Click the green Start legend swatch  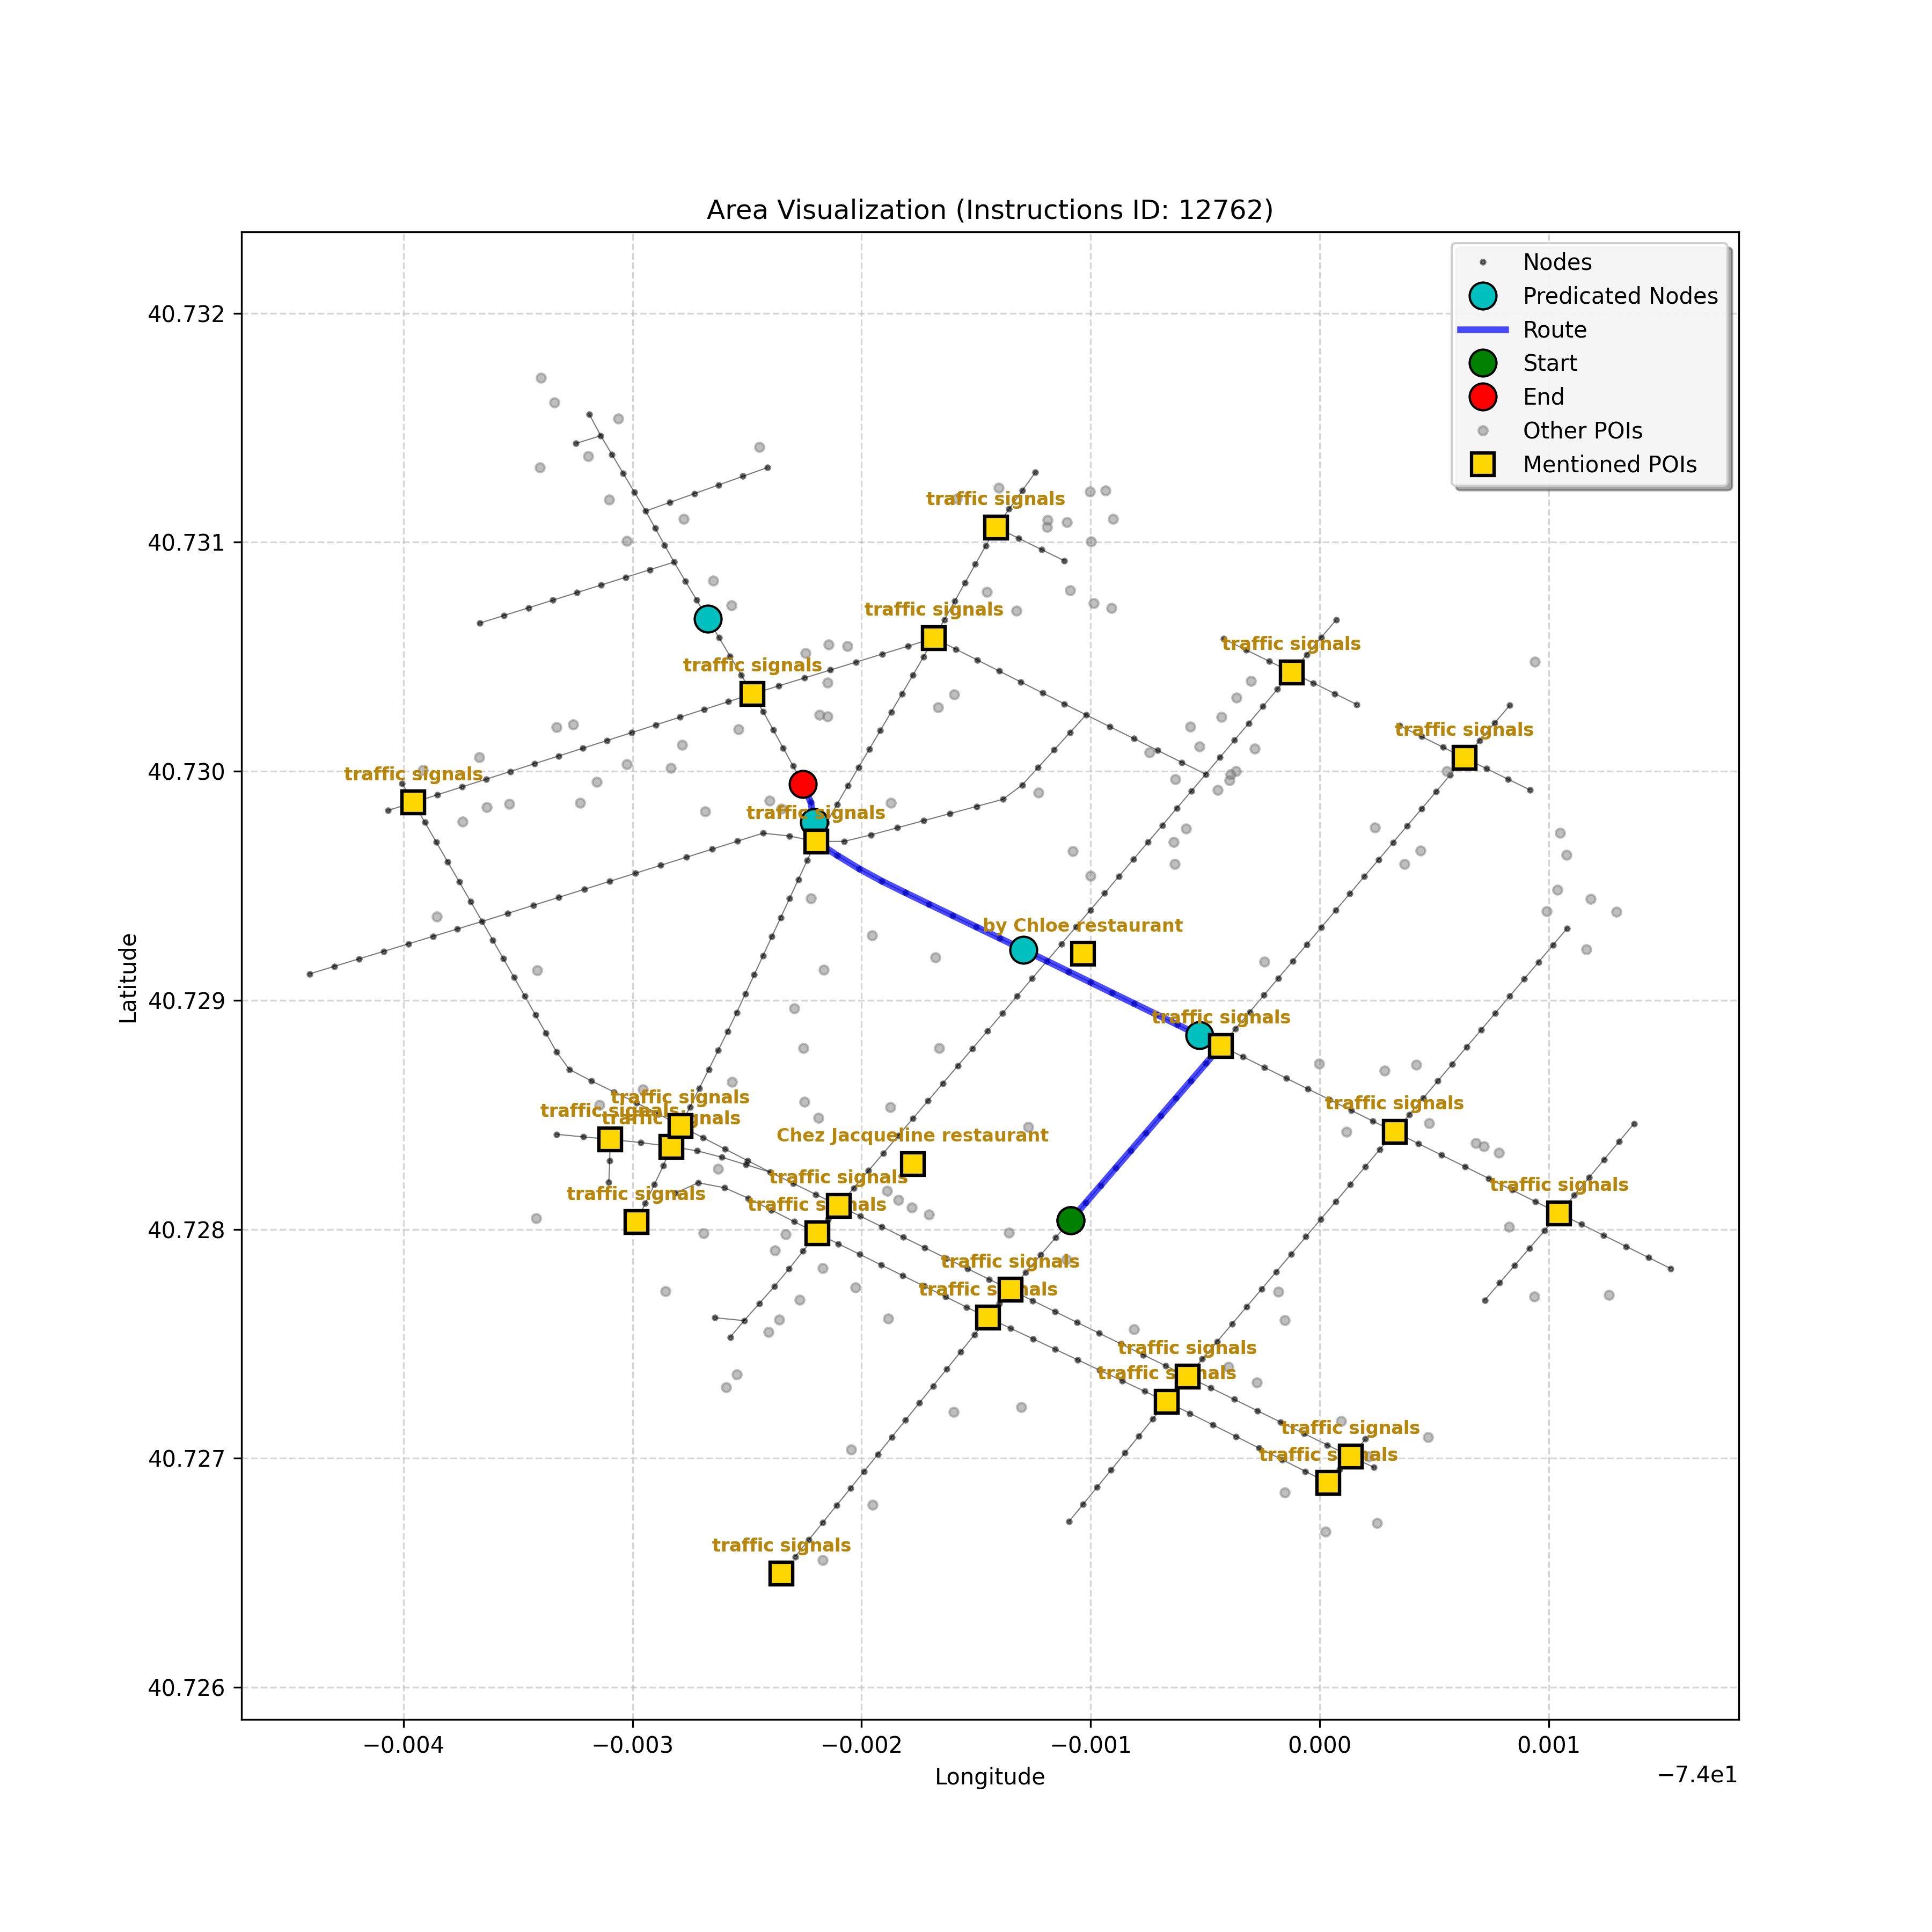[x=1483, y=363]
